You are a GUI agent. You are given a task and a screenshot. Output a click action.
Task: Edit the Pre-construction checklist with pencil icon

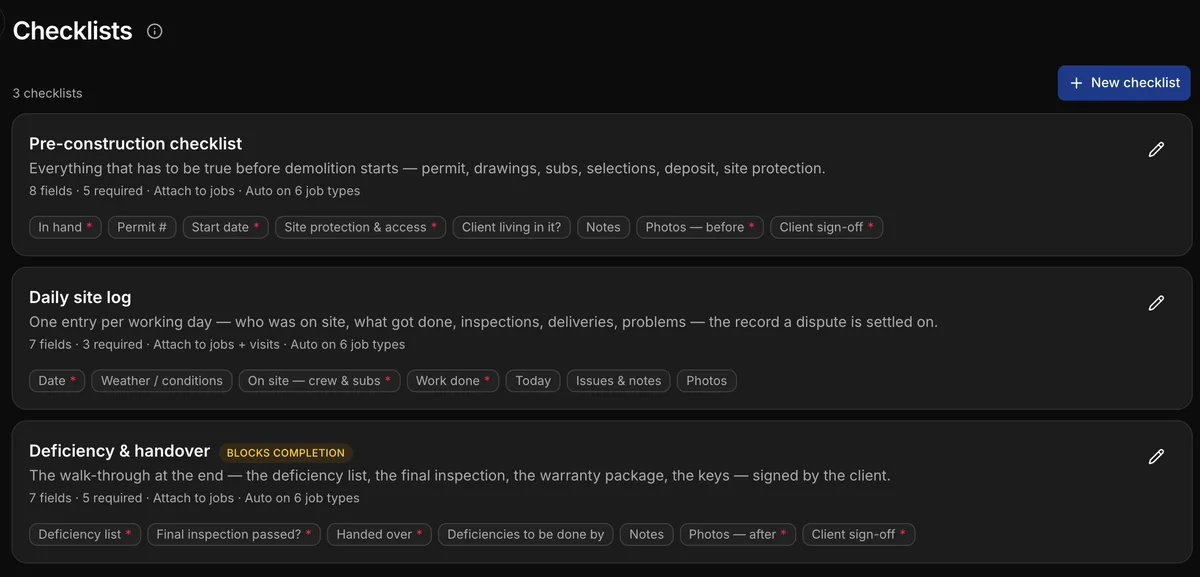pyautogui.click(x=1156, y=150)
